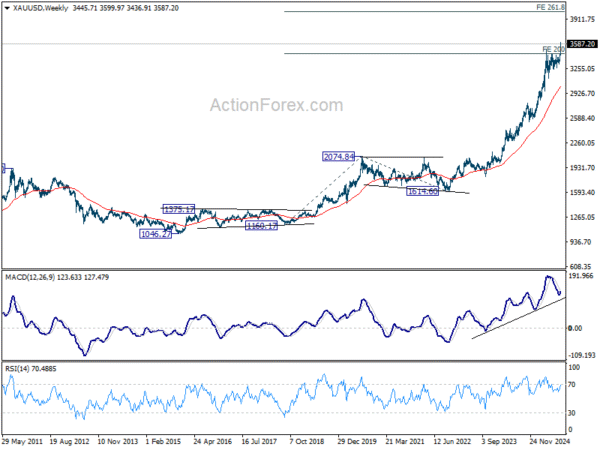Select the FE 261.8 fibonacci label
The image size is (600, 450).
point(550,7)
